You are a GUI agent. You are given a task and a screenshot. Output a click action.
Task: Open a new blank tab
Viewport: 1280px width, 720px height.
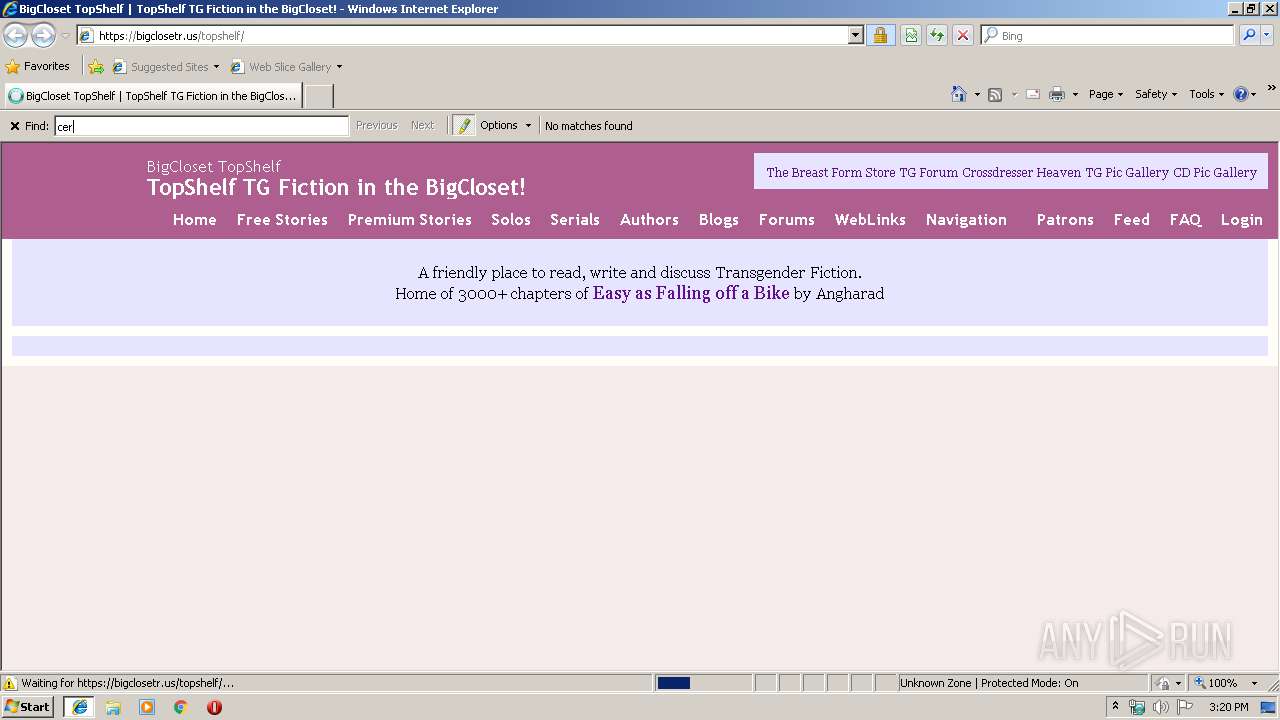[318, 96]
